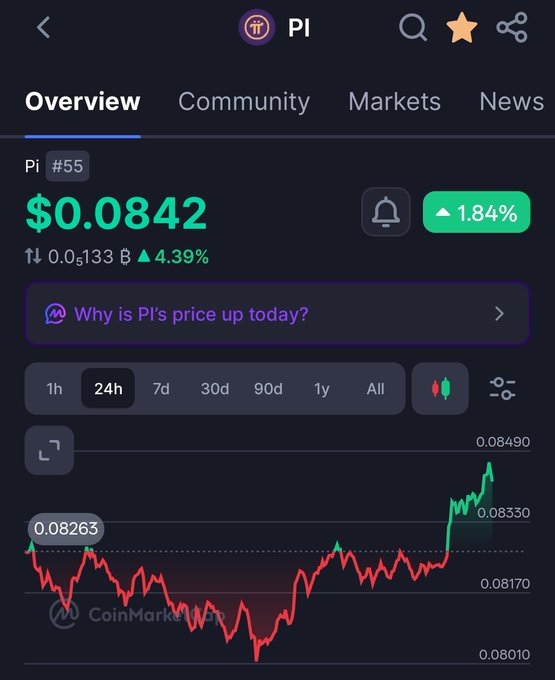Tap the 0.08010 axis label
Image resolution: width=555 pixels, height=680 pixels.
504,654
